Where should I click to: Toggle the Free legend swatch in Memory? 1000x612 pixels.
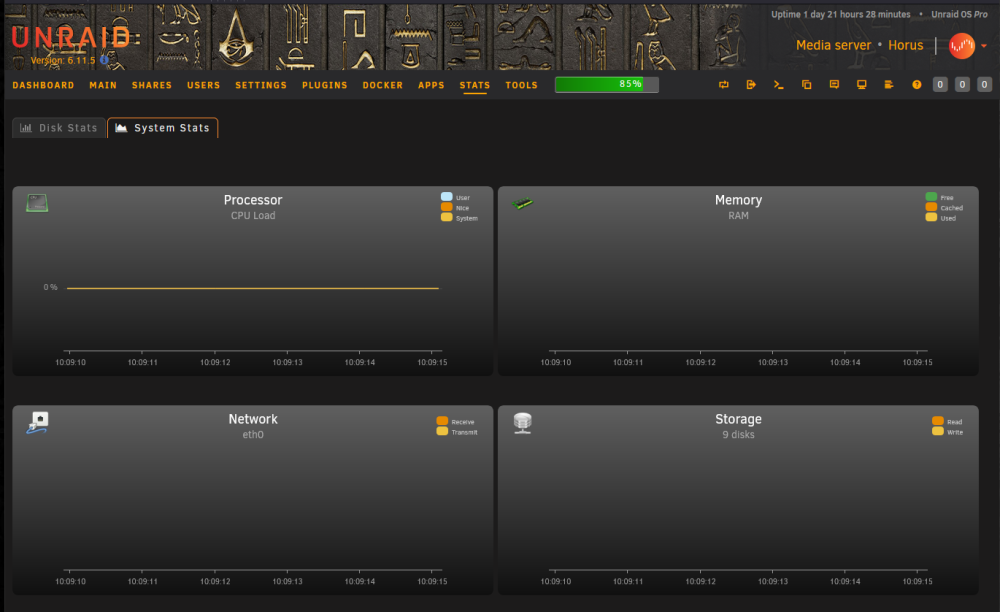[931, 197]
